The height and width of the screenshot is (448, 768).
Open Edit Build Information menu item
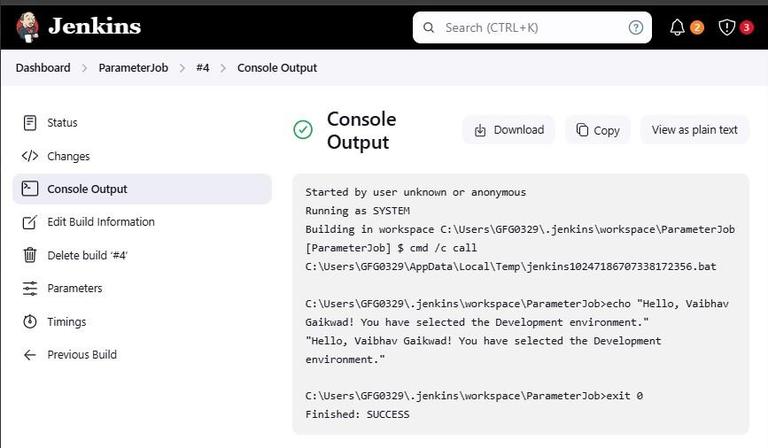coord(101,222)
